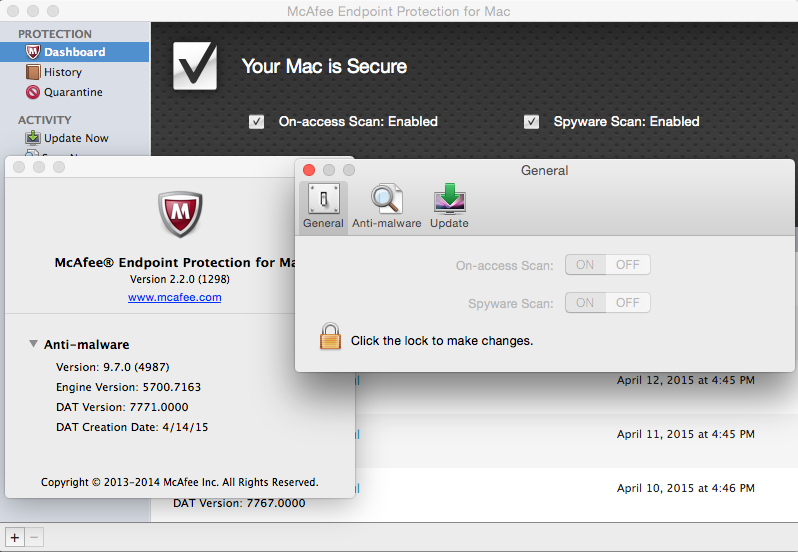Click the plus button at bottom left
This screenshot has height=552, width=798.
point(15,537)
